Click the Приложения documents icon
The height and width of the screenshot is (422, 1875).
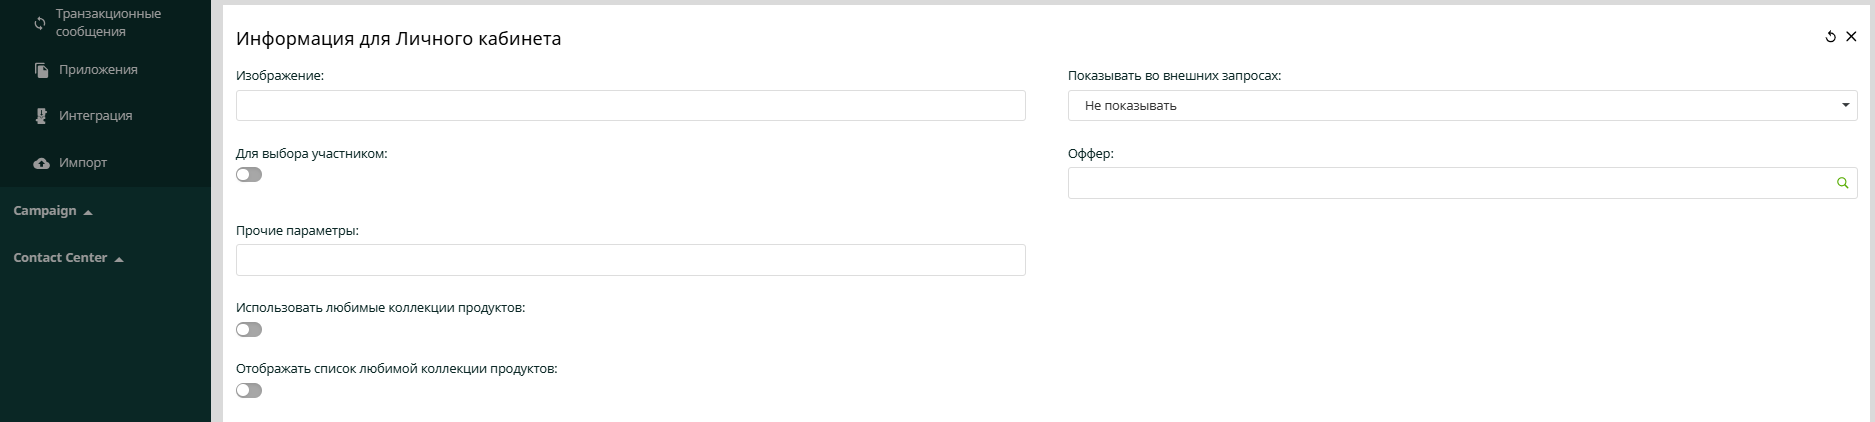pyautogui.click(x=41, y=70)
